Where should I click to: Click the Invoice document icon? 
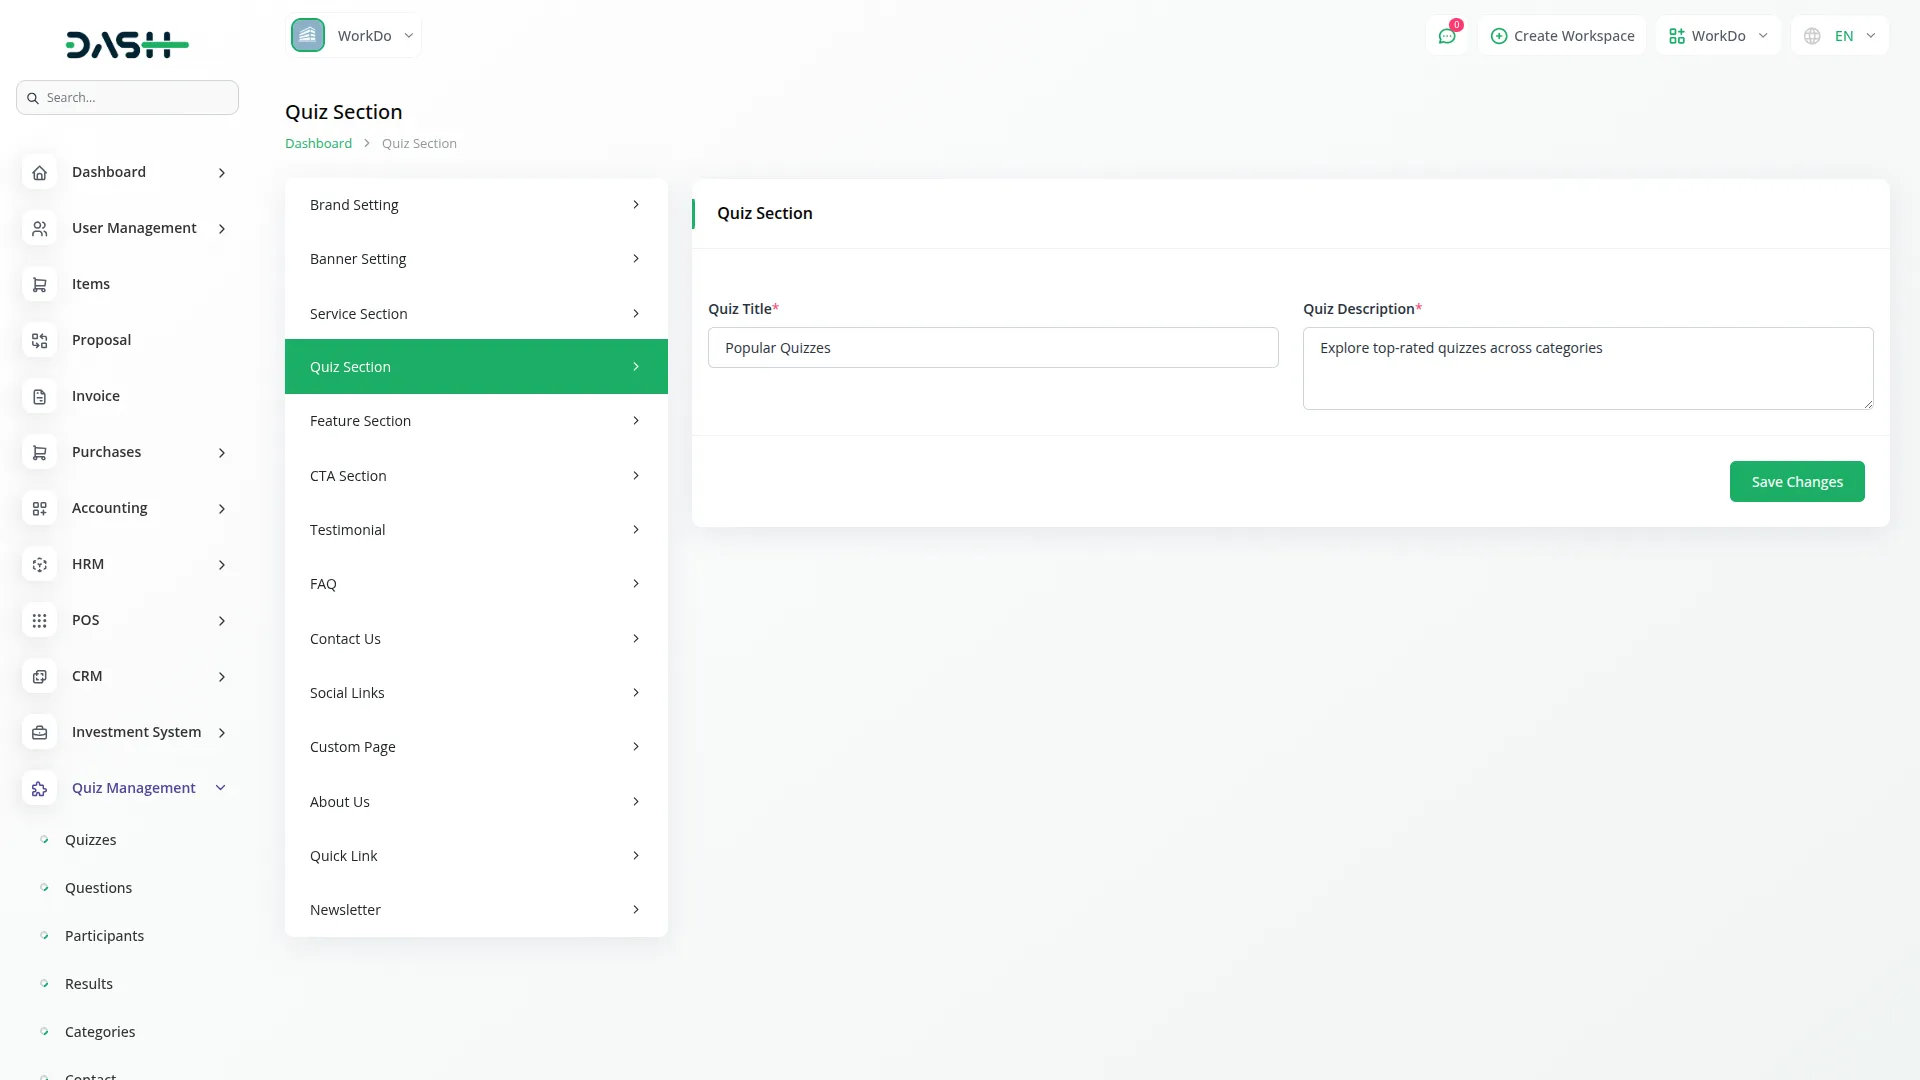point(39,397)
